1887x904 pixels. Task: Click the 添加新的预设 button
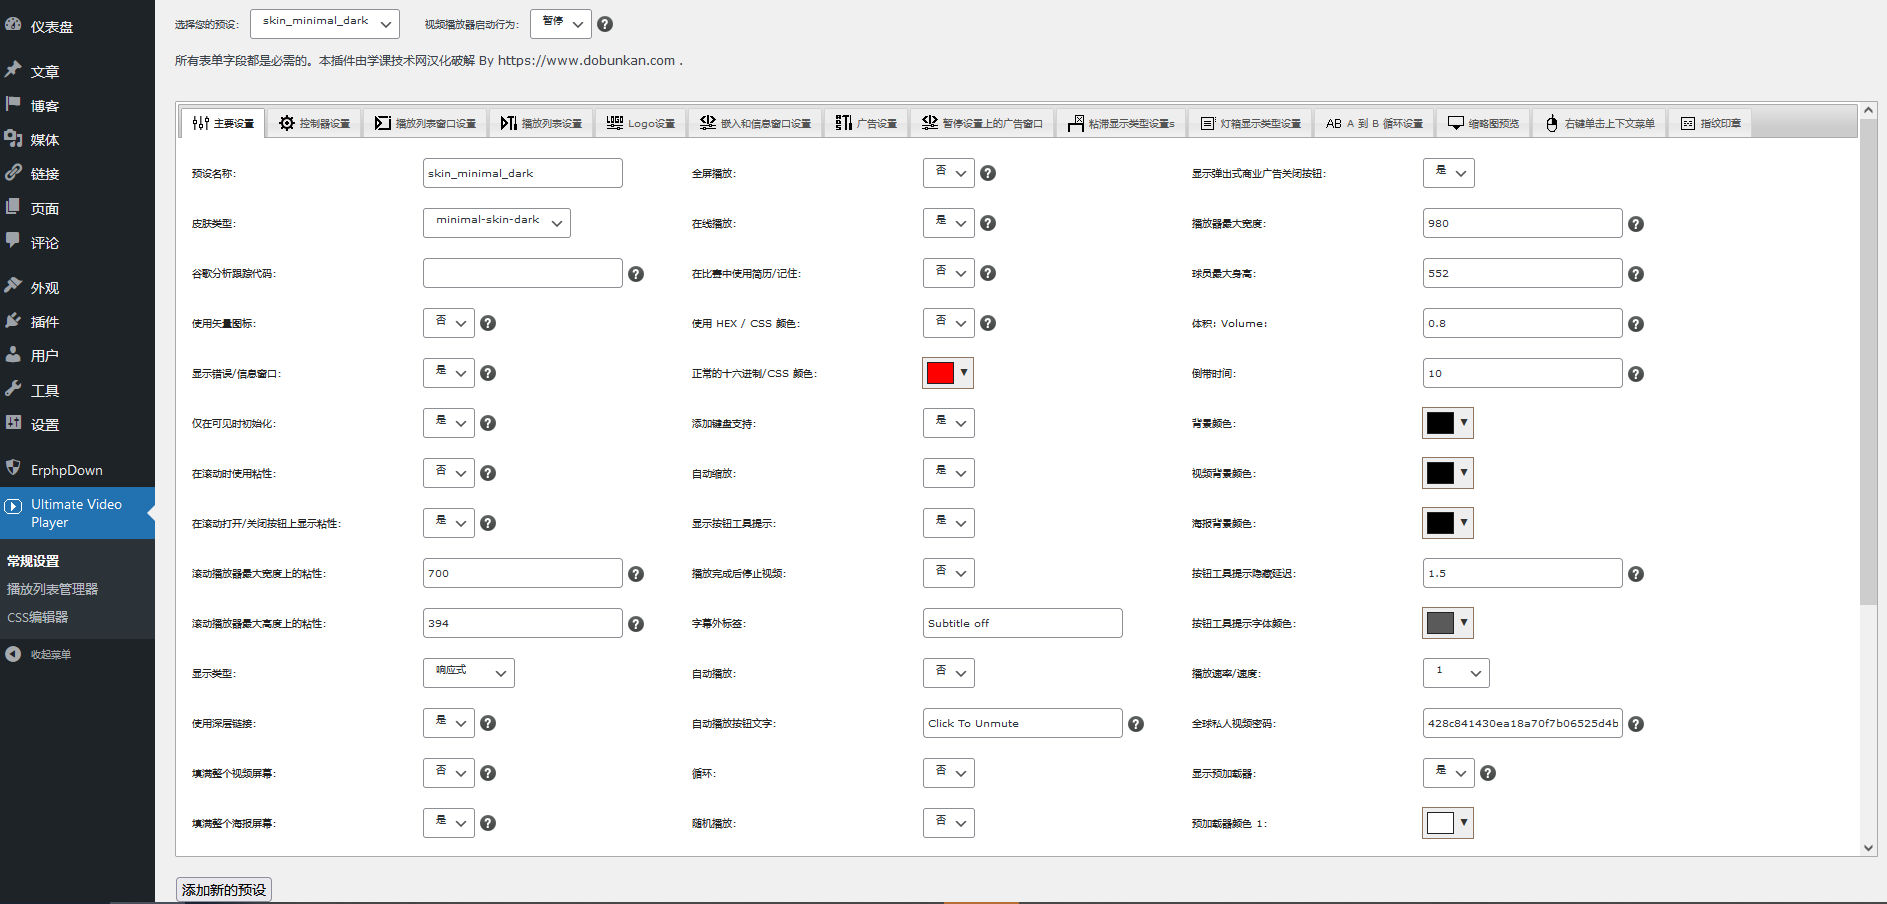[x=224, y=889]
